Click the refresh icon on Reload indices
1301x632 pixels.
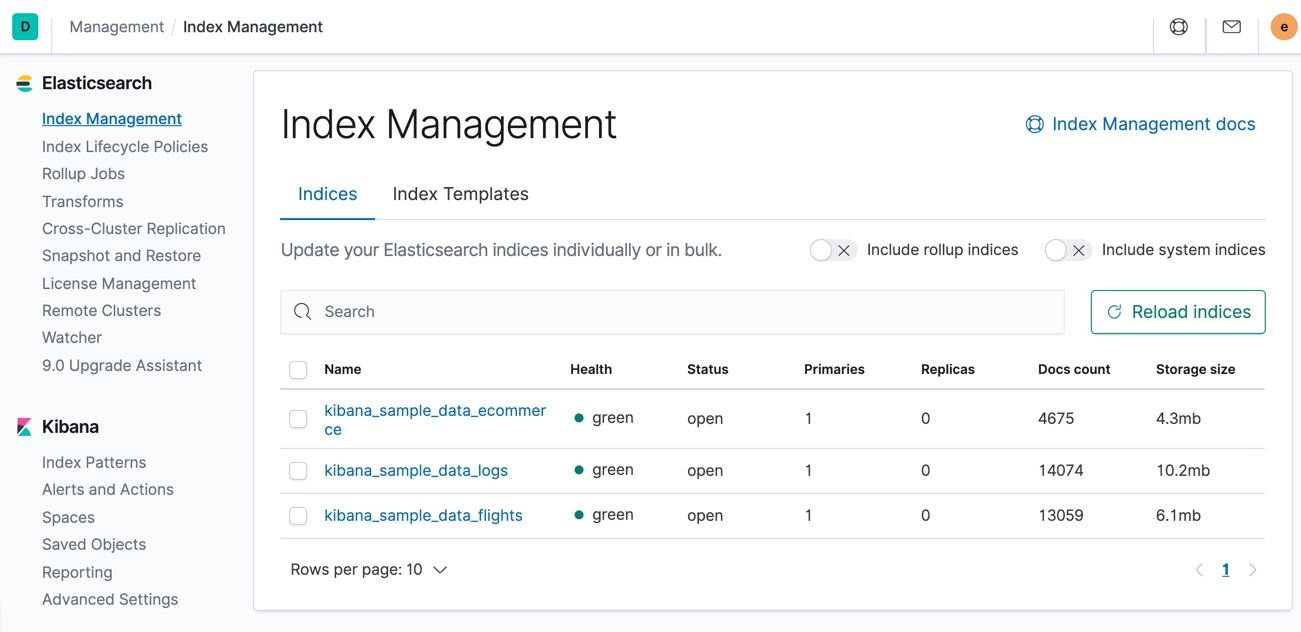(x=1115, y=311)
